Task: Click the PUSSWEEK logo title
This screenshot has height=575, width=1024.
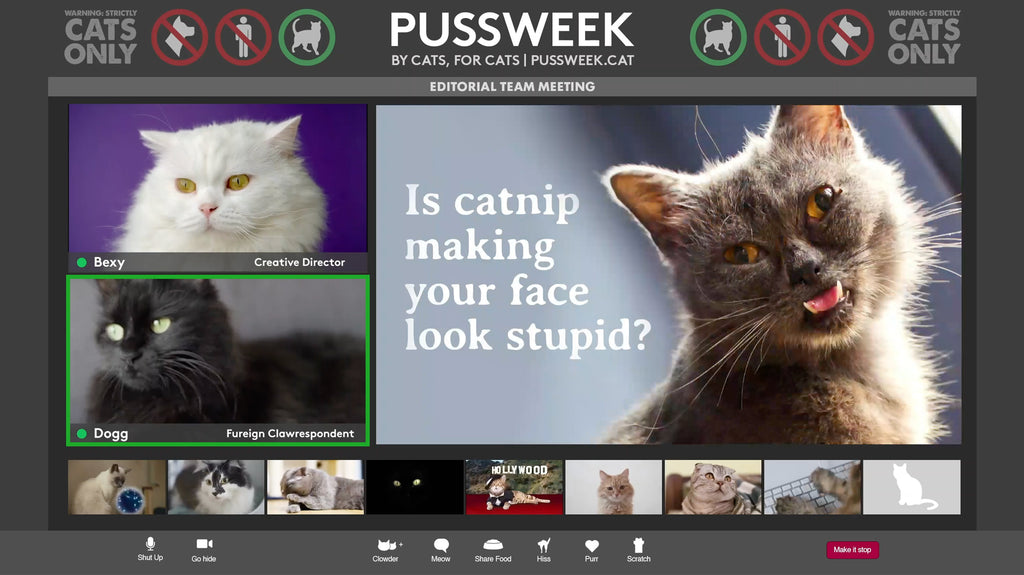Action: pos(511,31)
